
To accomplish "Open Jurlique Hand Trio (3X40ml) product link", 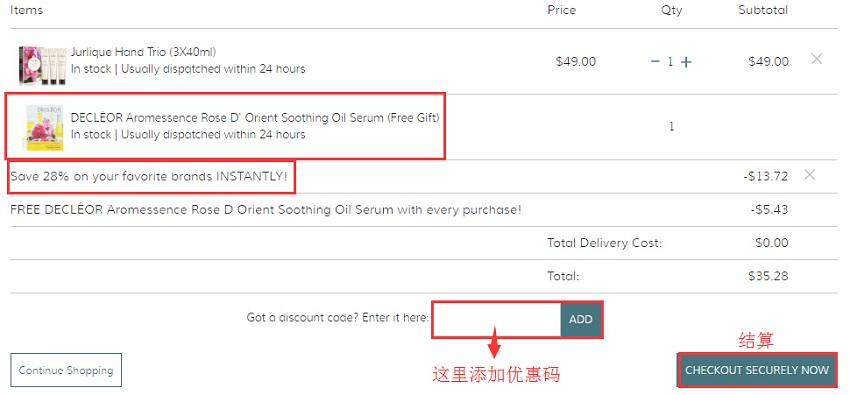I will click(x=144, y=52).
